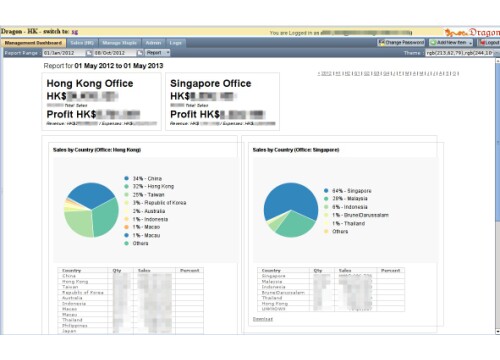Click the report start date field
This screenshot has height=360, width=500.
pyautogui.click(x=64, y=53)
